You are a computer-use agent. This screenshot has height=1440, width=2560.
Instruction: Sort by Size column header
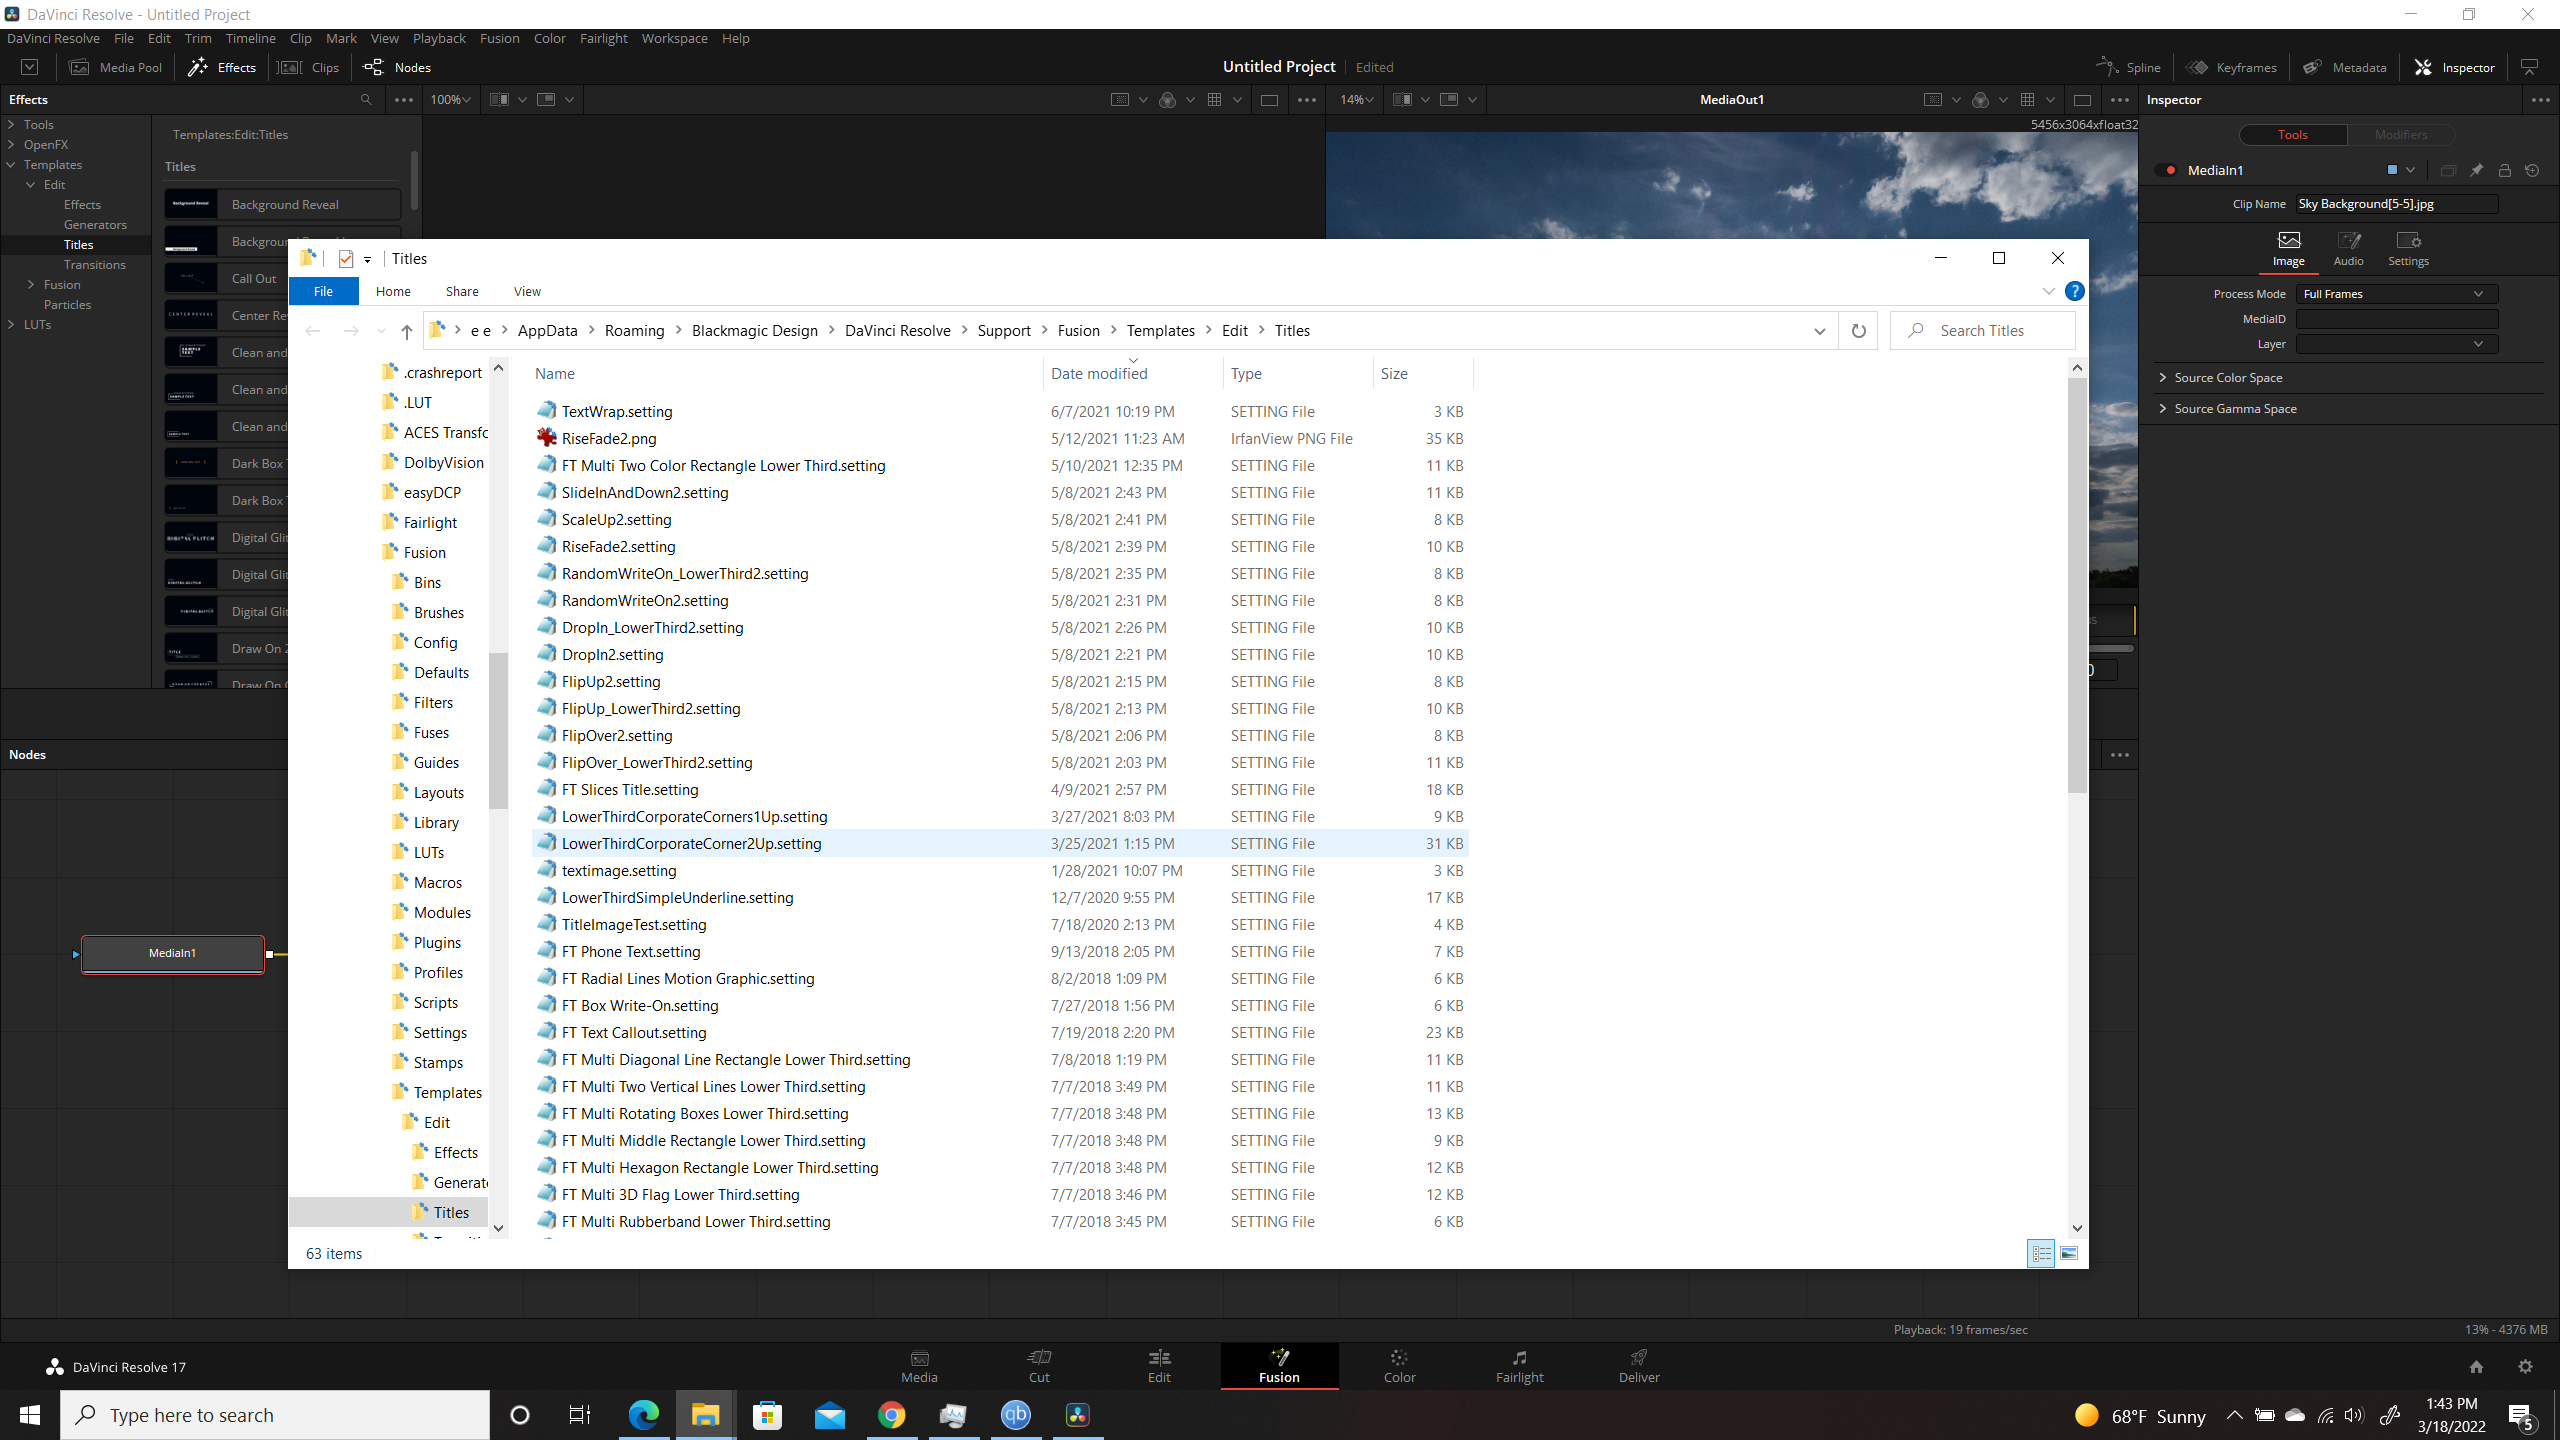tap(1422, 373)
